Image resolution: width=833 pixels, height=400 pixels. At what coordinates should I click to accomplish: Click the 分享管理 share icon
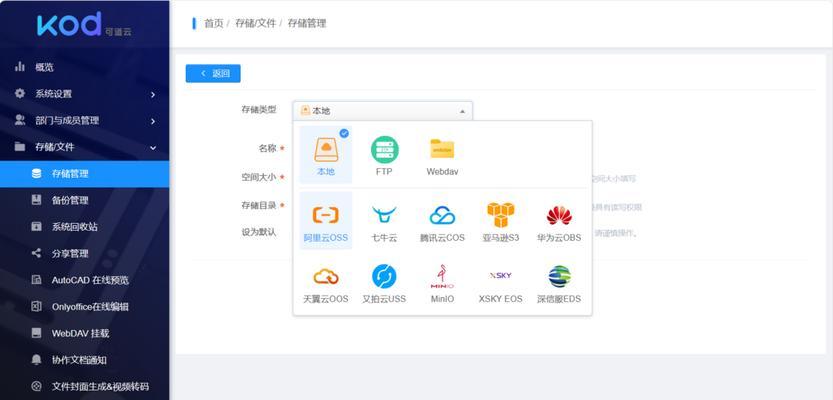[x=37, y=253]
